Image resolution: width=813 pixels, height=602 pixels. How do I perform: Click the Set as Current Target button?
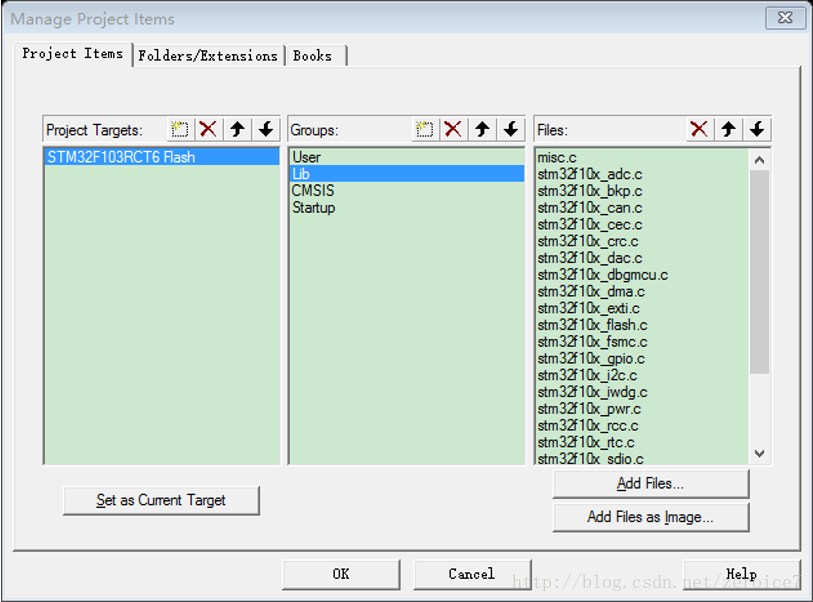click(x=161, y=500)
